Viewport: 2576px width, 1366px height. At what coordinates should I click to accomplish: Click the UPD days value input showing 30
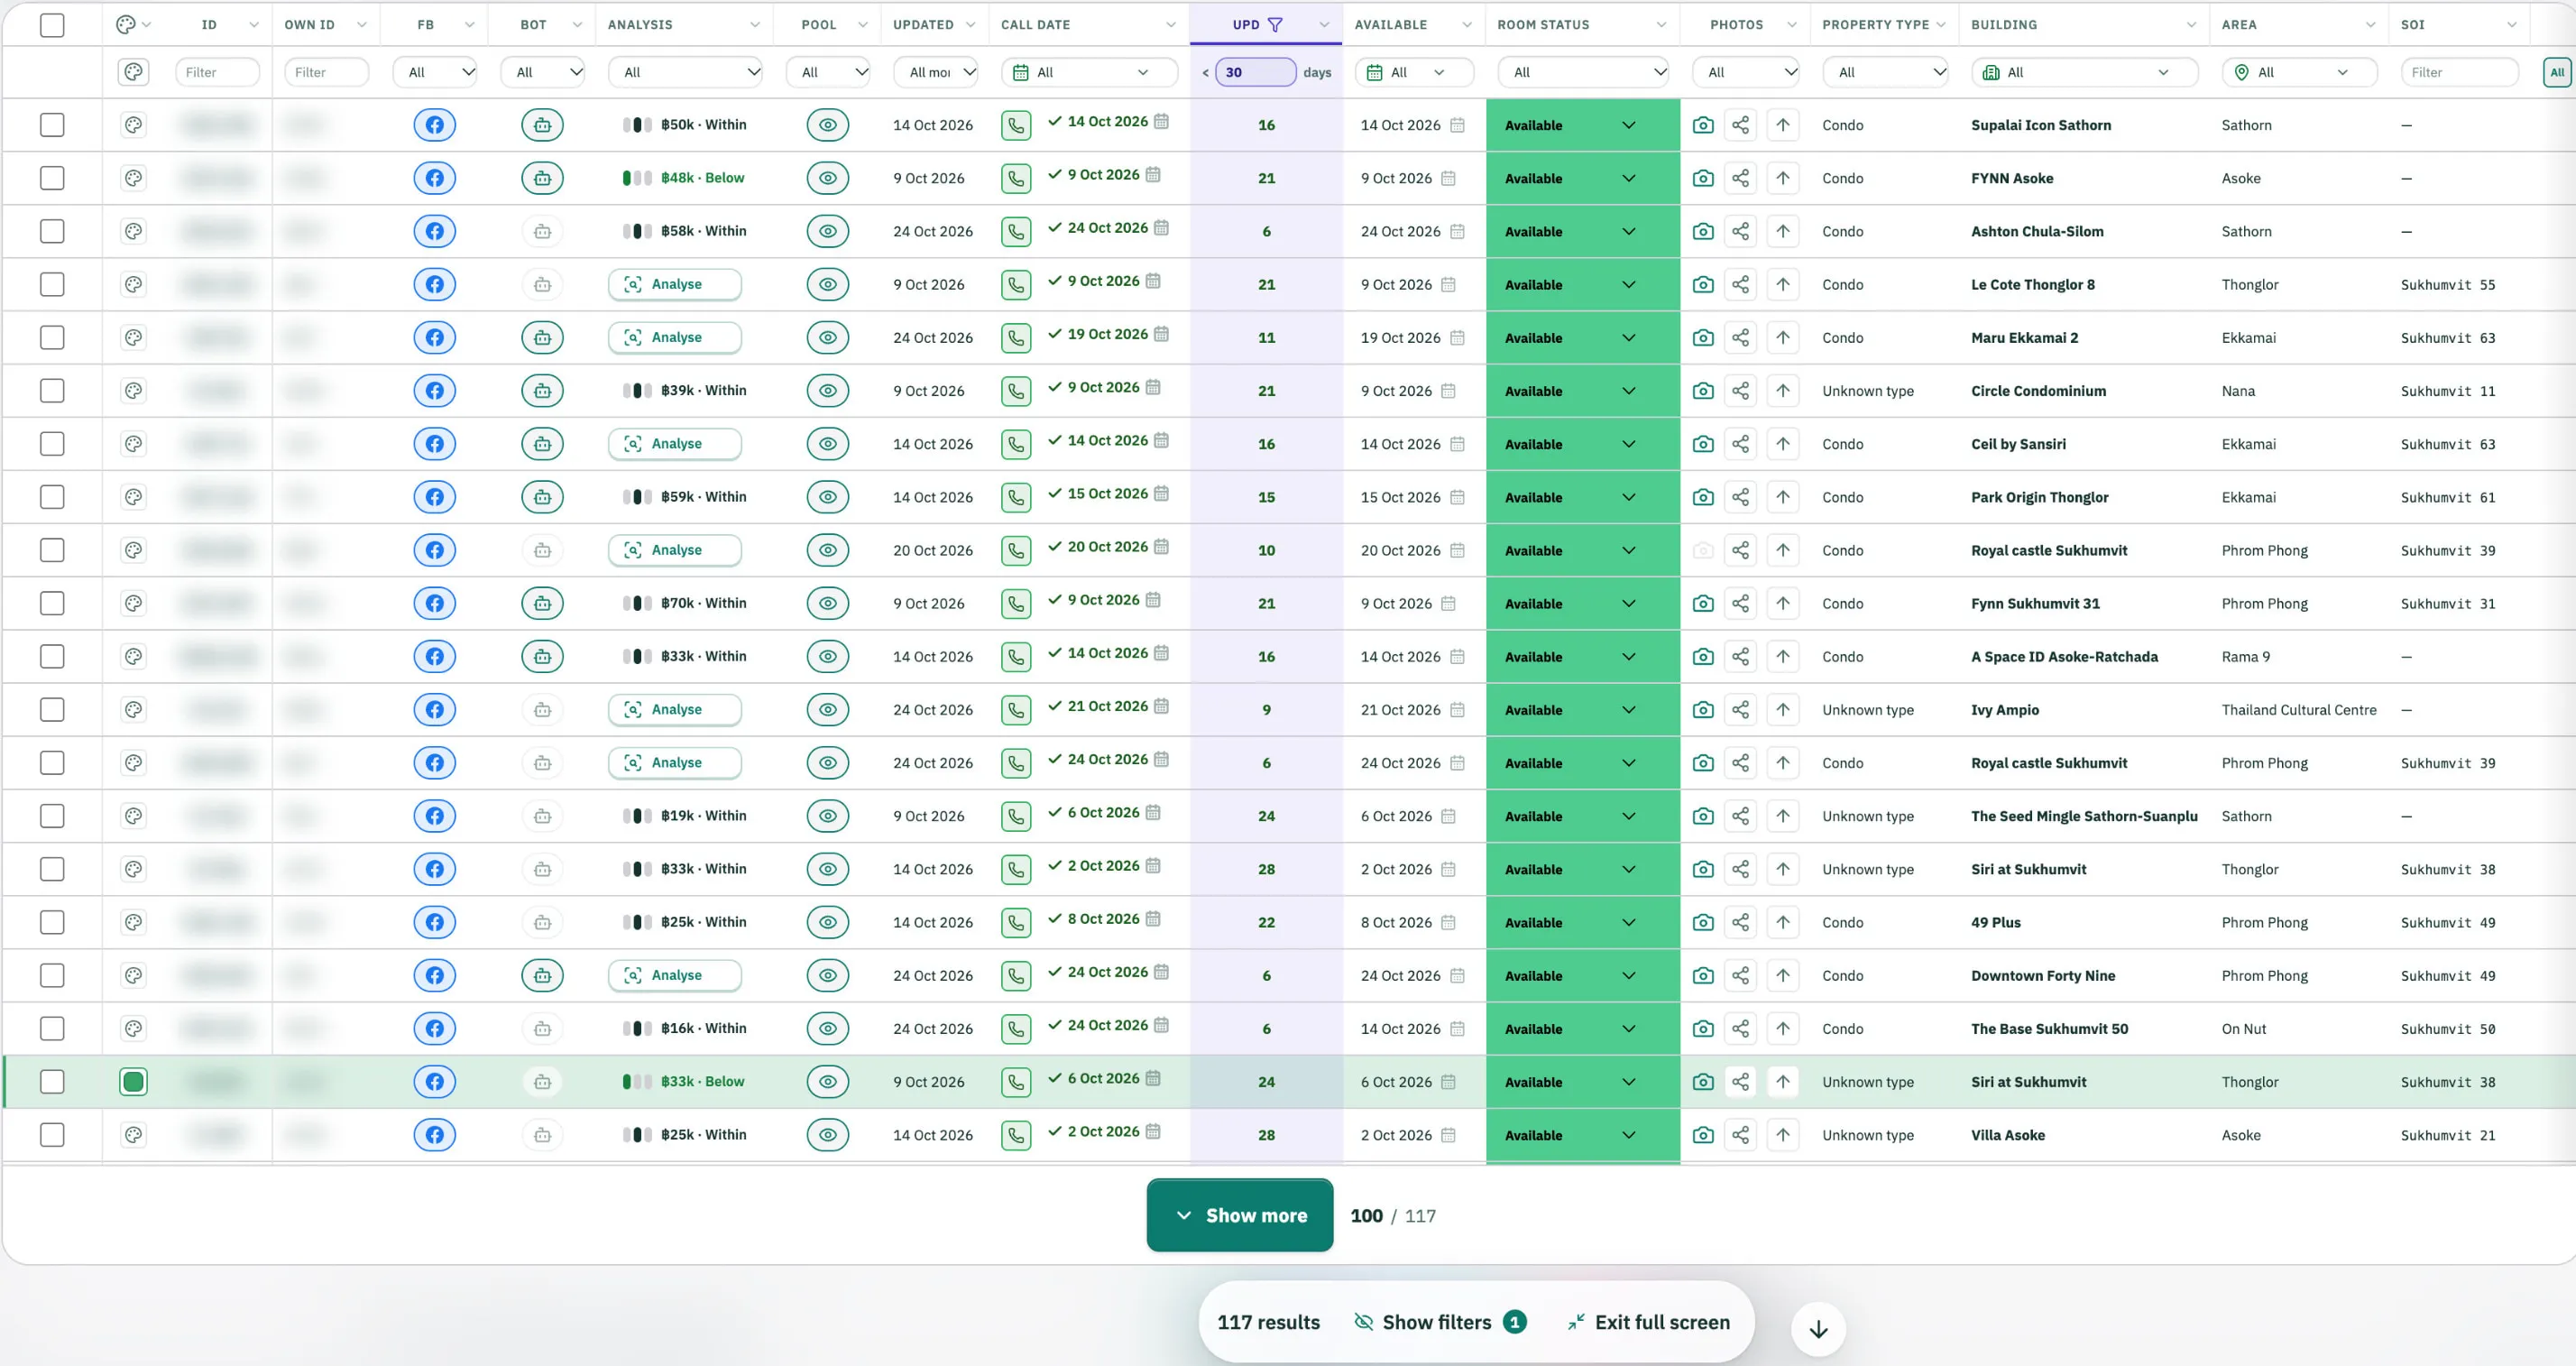[x=1255, y=72]
